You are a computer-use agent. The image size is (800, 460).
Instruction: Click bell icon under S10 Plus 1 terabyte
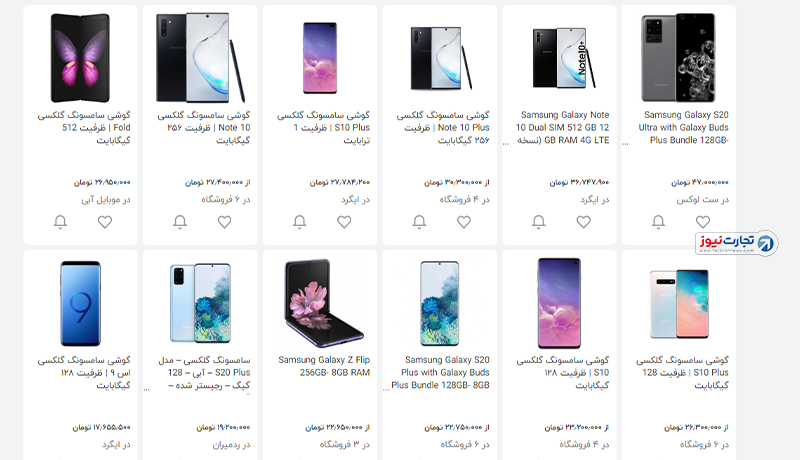(299, 222)
